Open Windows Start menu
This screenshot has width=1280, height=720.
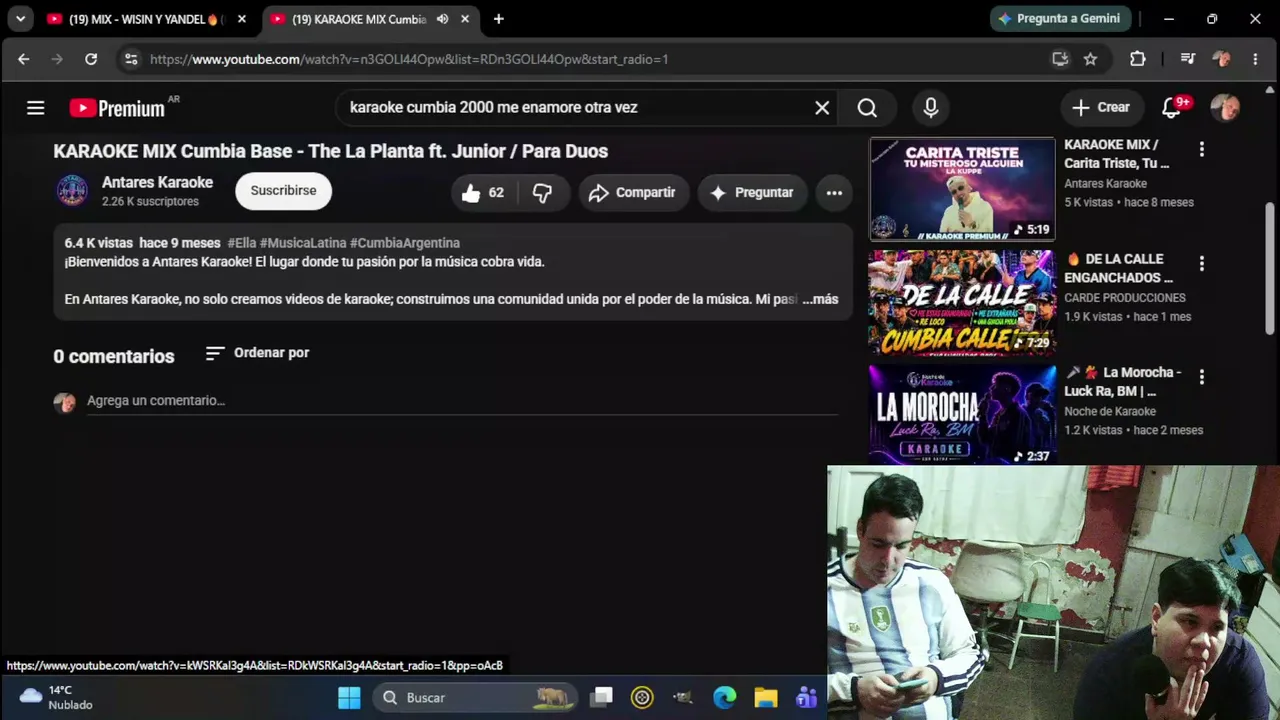click(x=349, y=698)
